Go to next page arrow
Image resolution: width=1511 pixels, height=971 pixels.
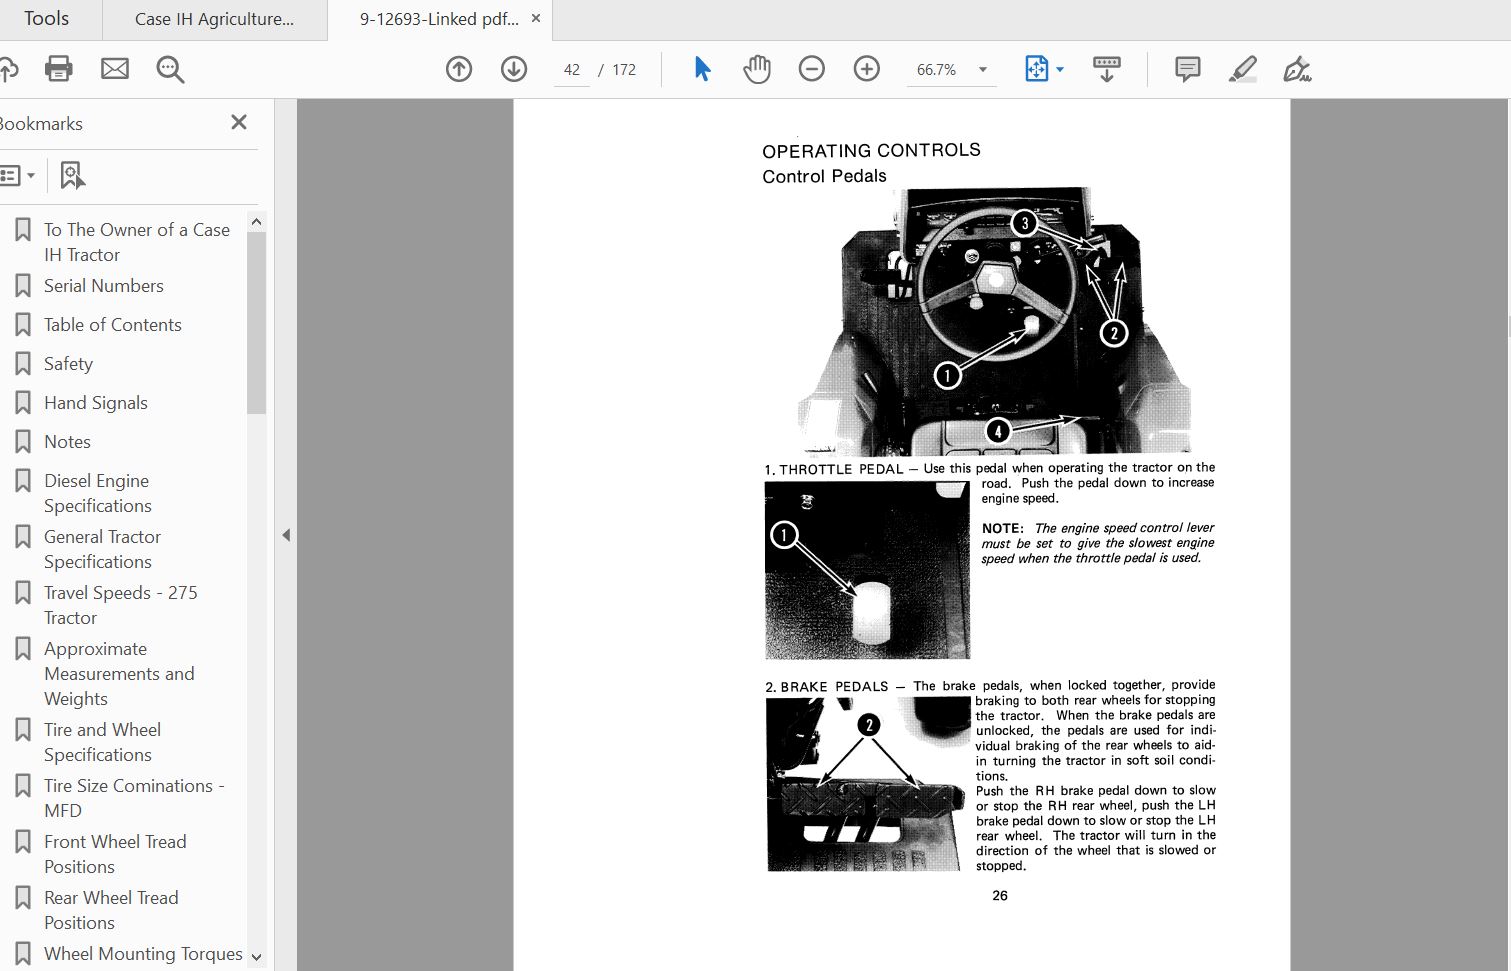coord(514,69)
